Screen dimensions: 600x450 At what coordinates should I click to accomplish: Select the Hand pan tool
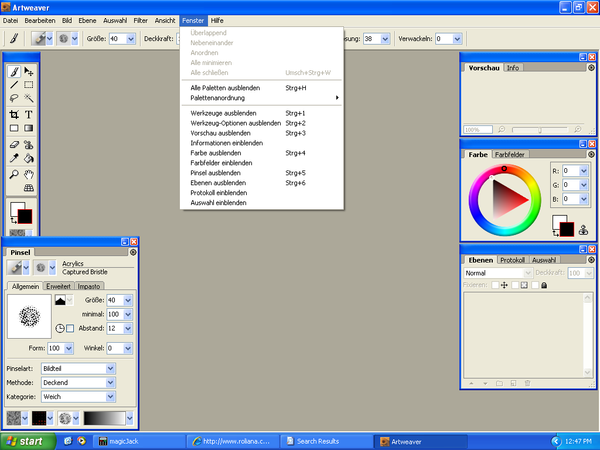pyautogui.click(x=29, y=174)
